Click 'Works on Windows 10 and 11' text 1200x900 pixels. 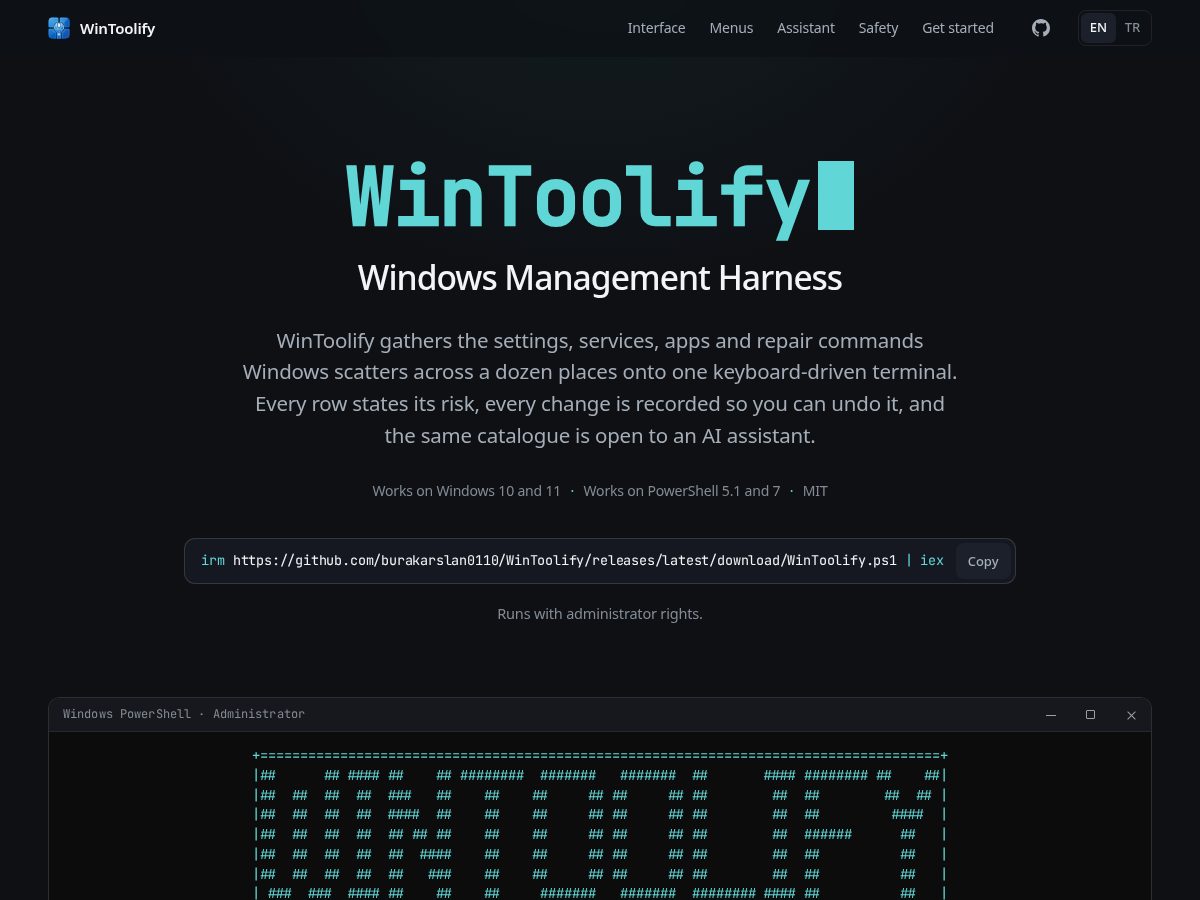point(466,491)
